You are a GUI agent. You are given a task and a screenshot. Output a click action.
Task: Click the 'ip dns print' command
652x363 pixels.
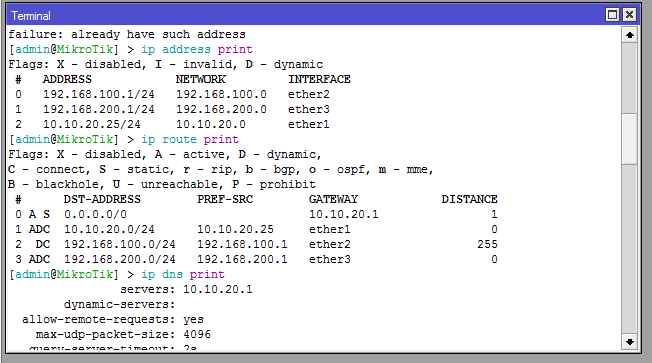(183, 274)
